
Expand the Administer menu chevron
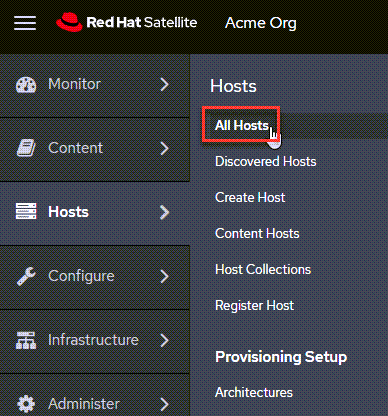[x=164, y=404]
